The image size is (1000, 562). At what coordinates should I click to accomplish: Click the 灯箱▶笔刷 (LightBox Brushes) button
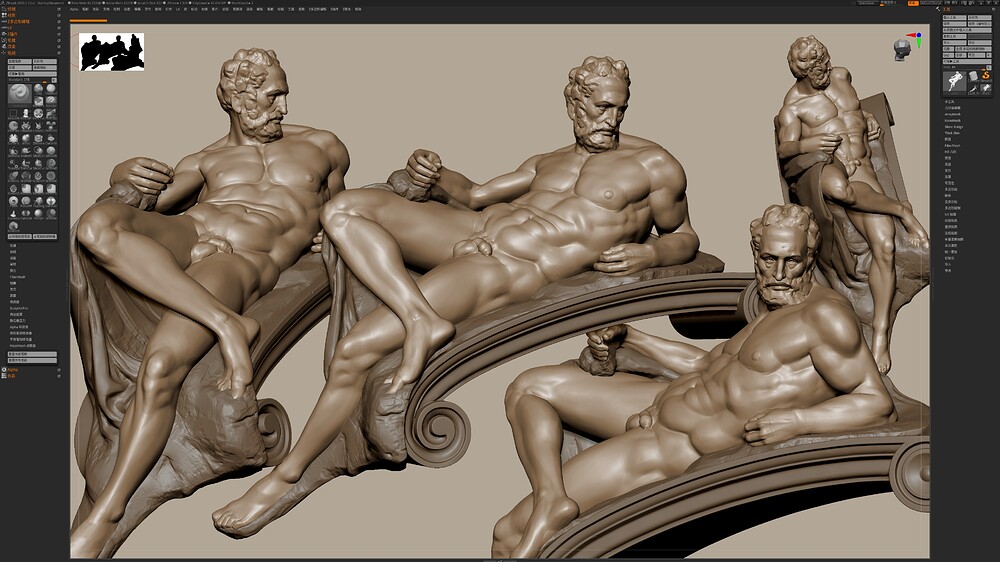[x=33, y=74]
